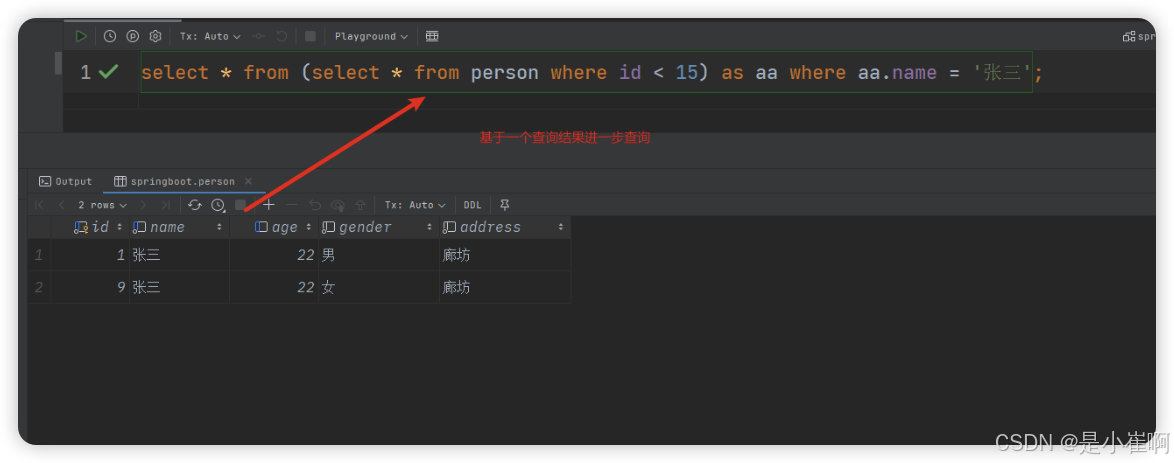
Task: Go to last page of results
Action: (165, 205)
